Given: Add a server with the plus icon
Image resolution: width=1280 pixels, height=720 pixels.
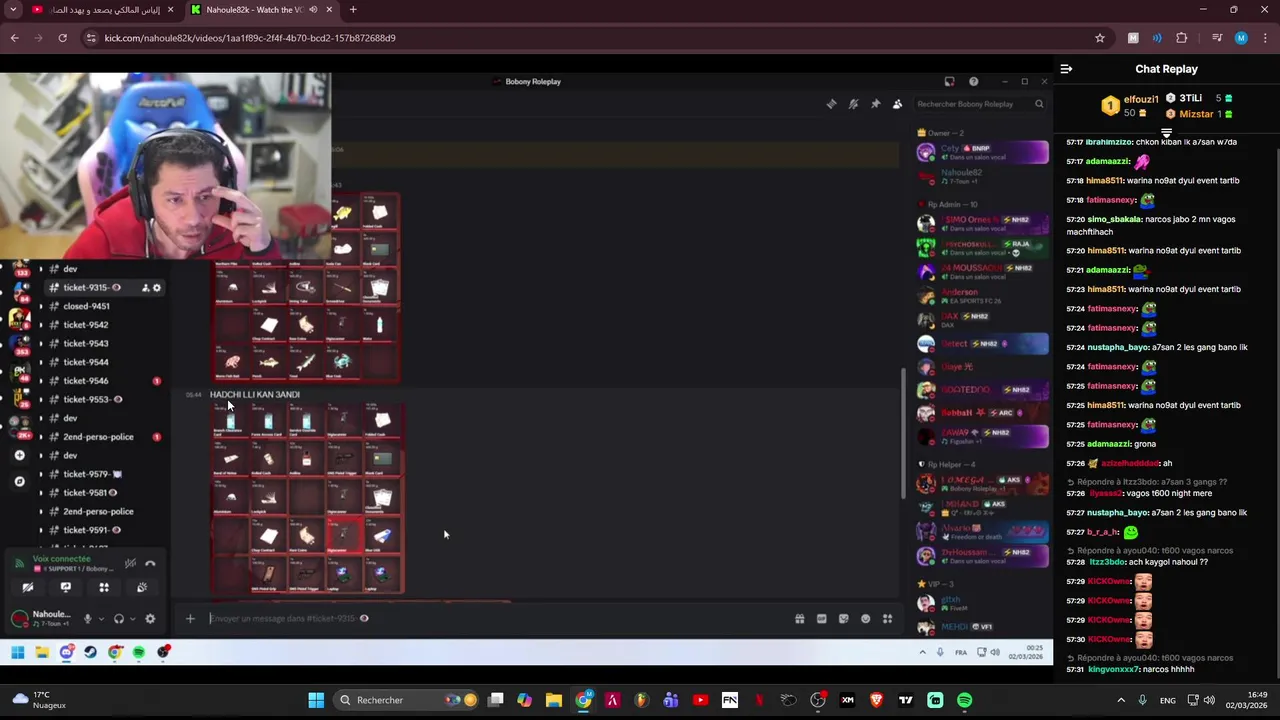Looking at the screenshot, I should click(19, 456).
